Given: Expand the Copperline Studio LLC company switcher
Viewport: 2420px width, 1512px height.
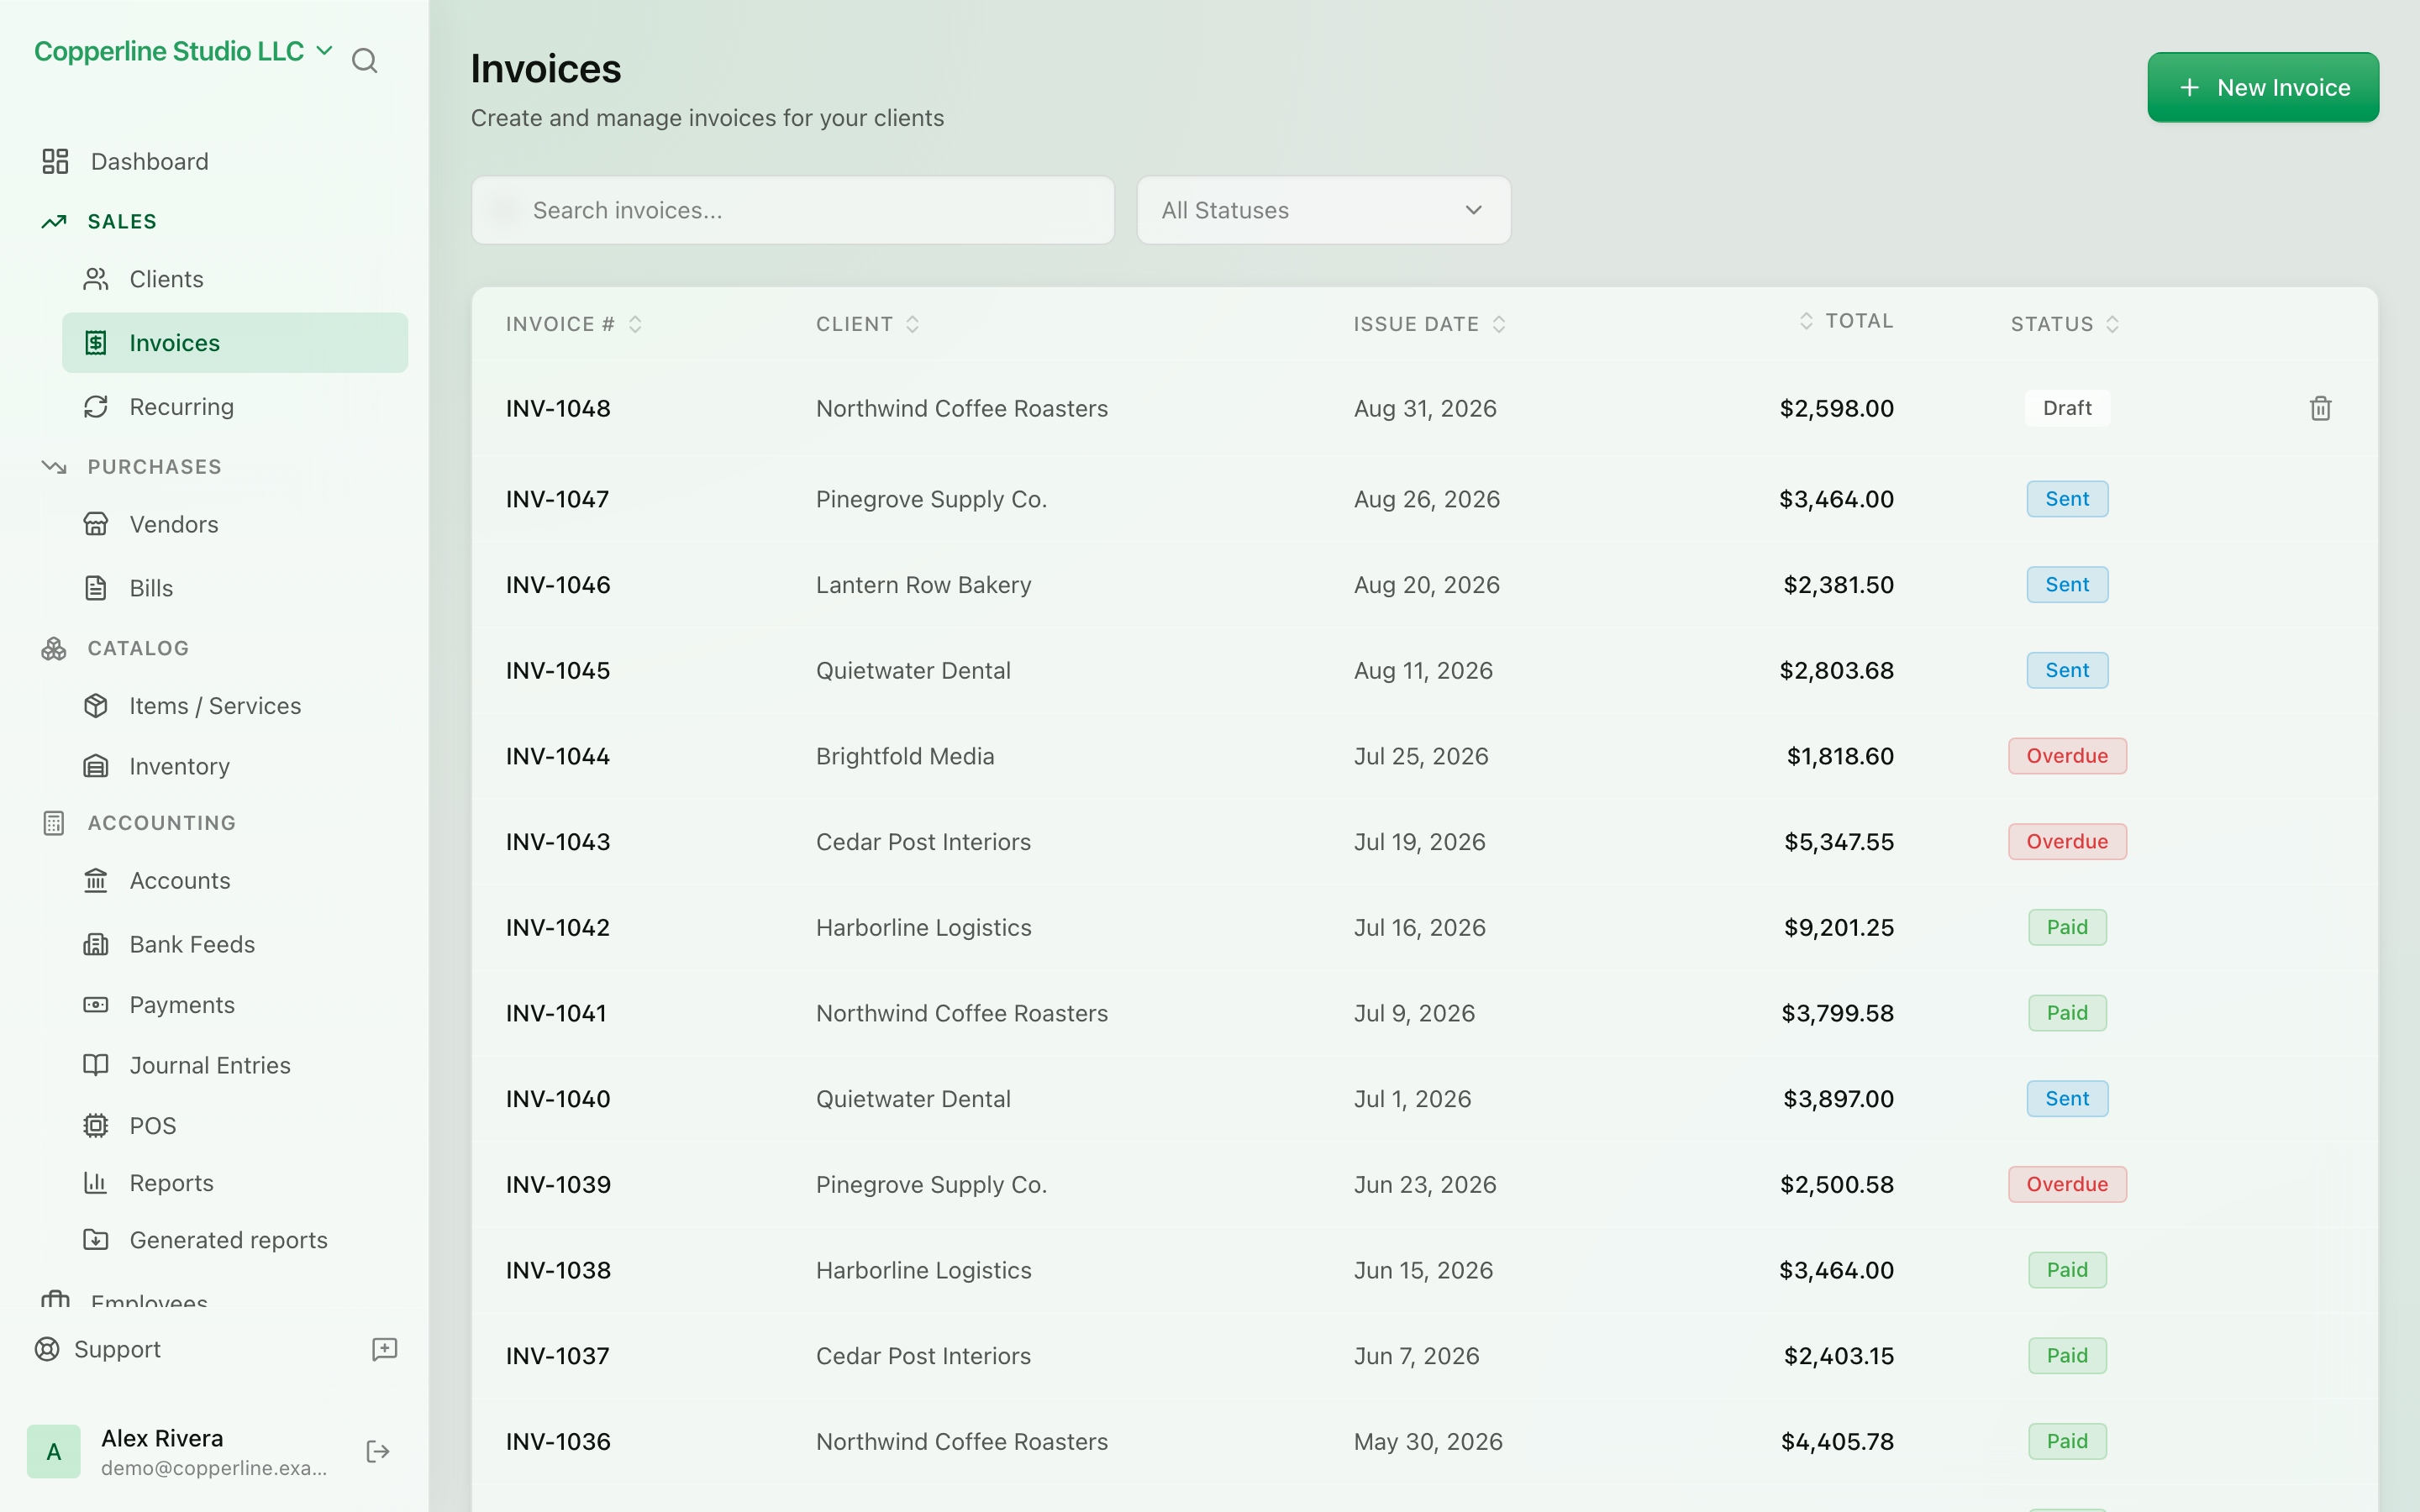Looking at the screenshot, I should (184, 51).
